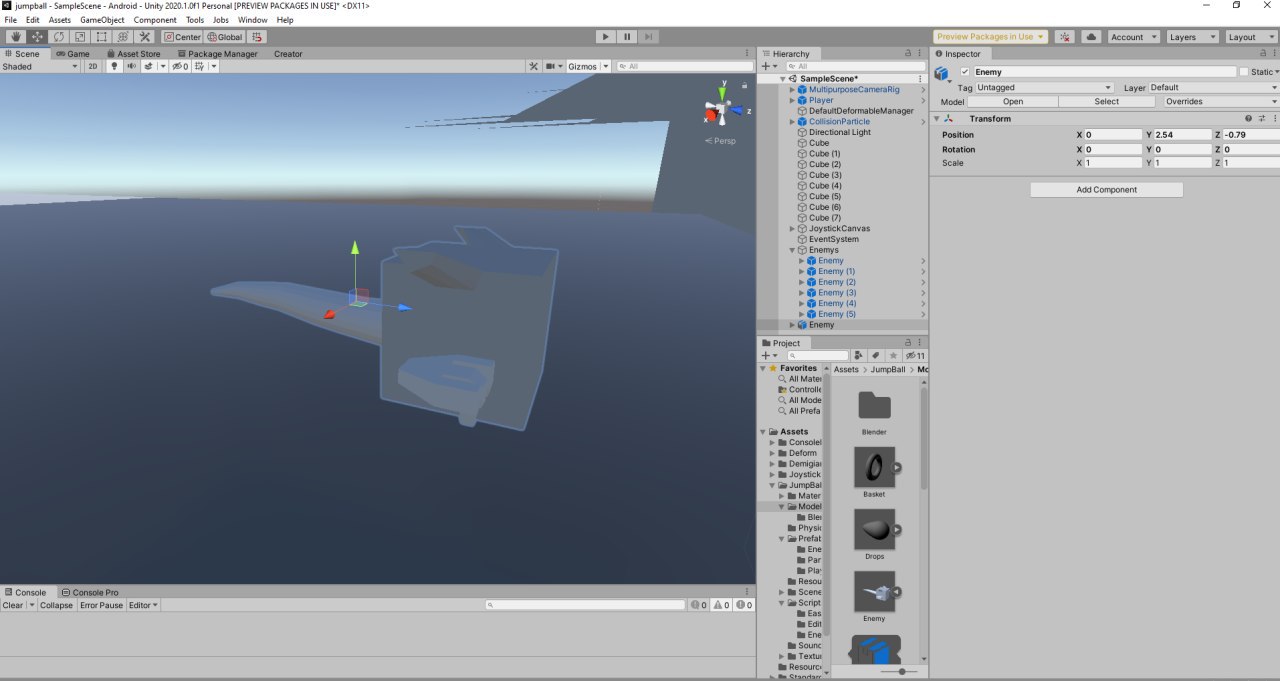
Task: Select the Move tool in the toolbar
Action: tap(37, 37)
